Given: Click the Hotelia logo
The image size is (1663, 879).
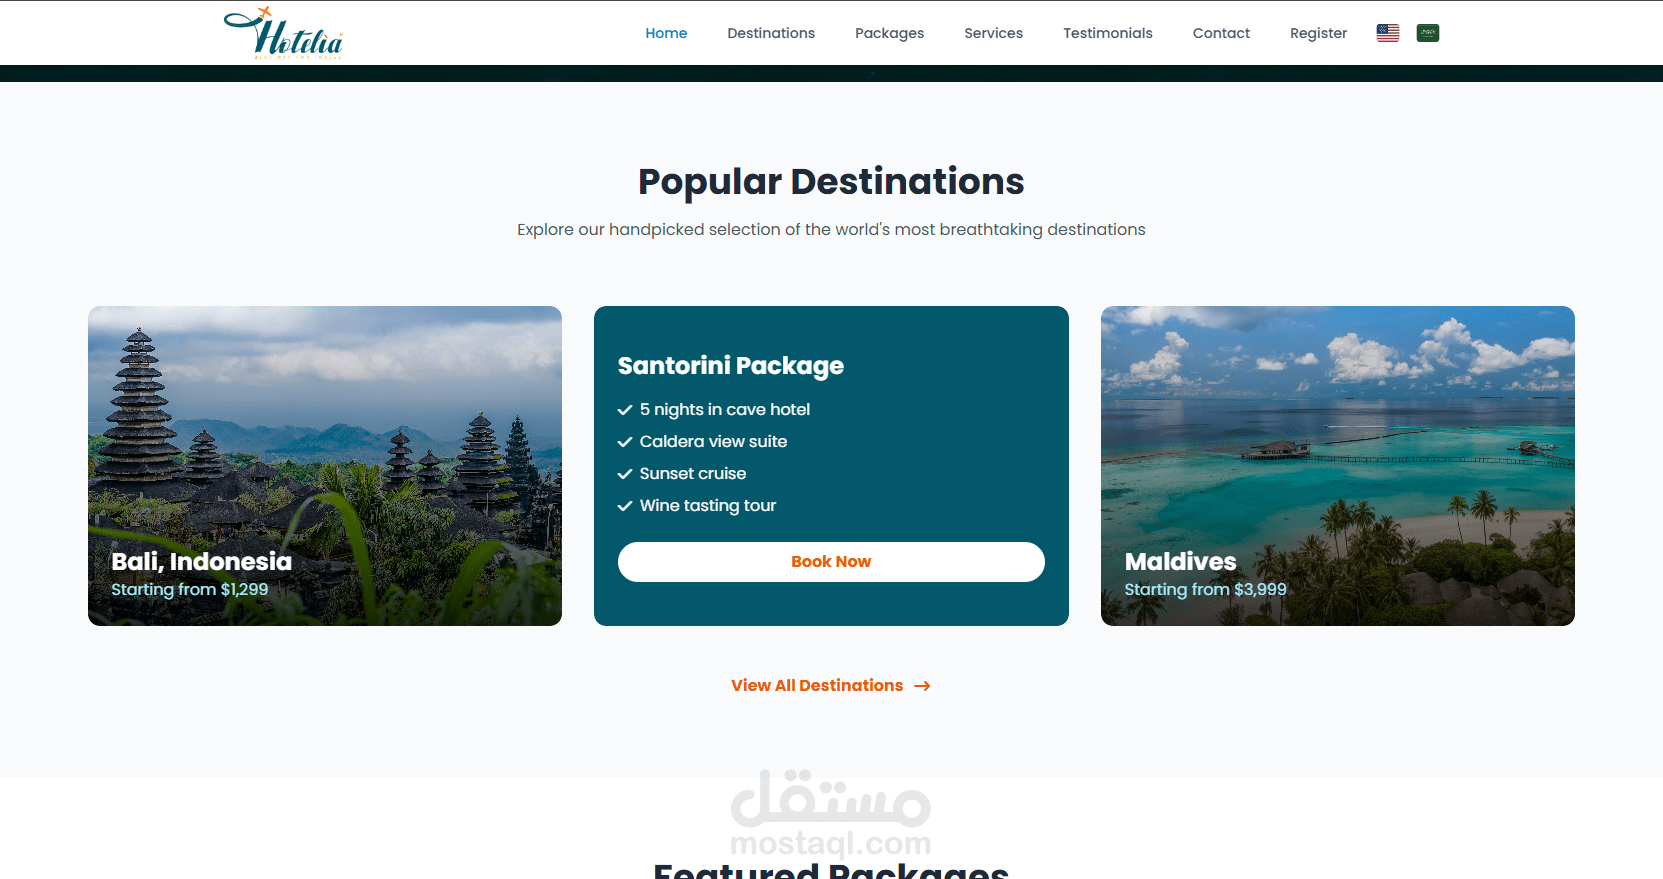Looking at the screenshot, I should point(284,33).
